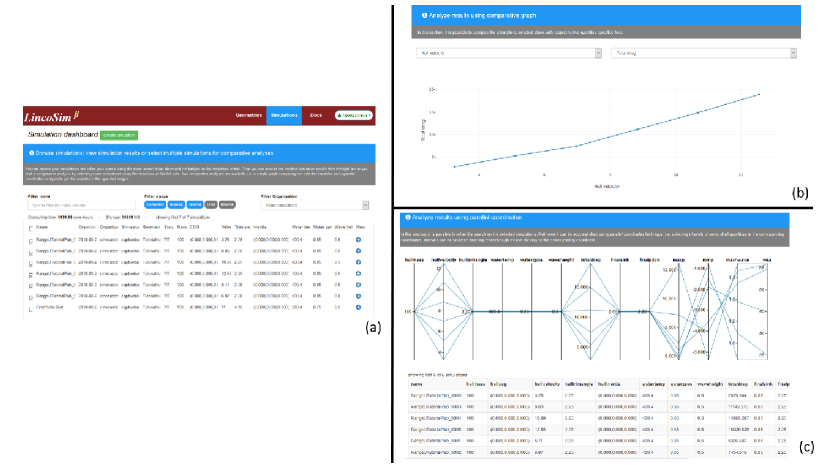Click the finalsink parallel coordinates axis
The height and width of the screenshot is (465, 830).
pos(620,311)
